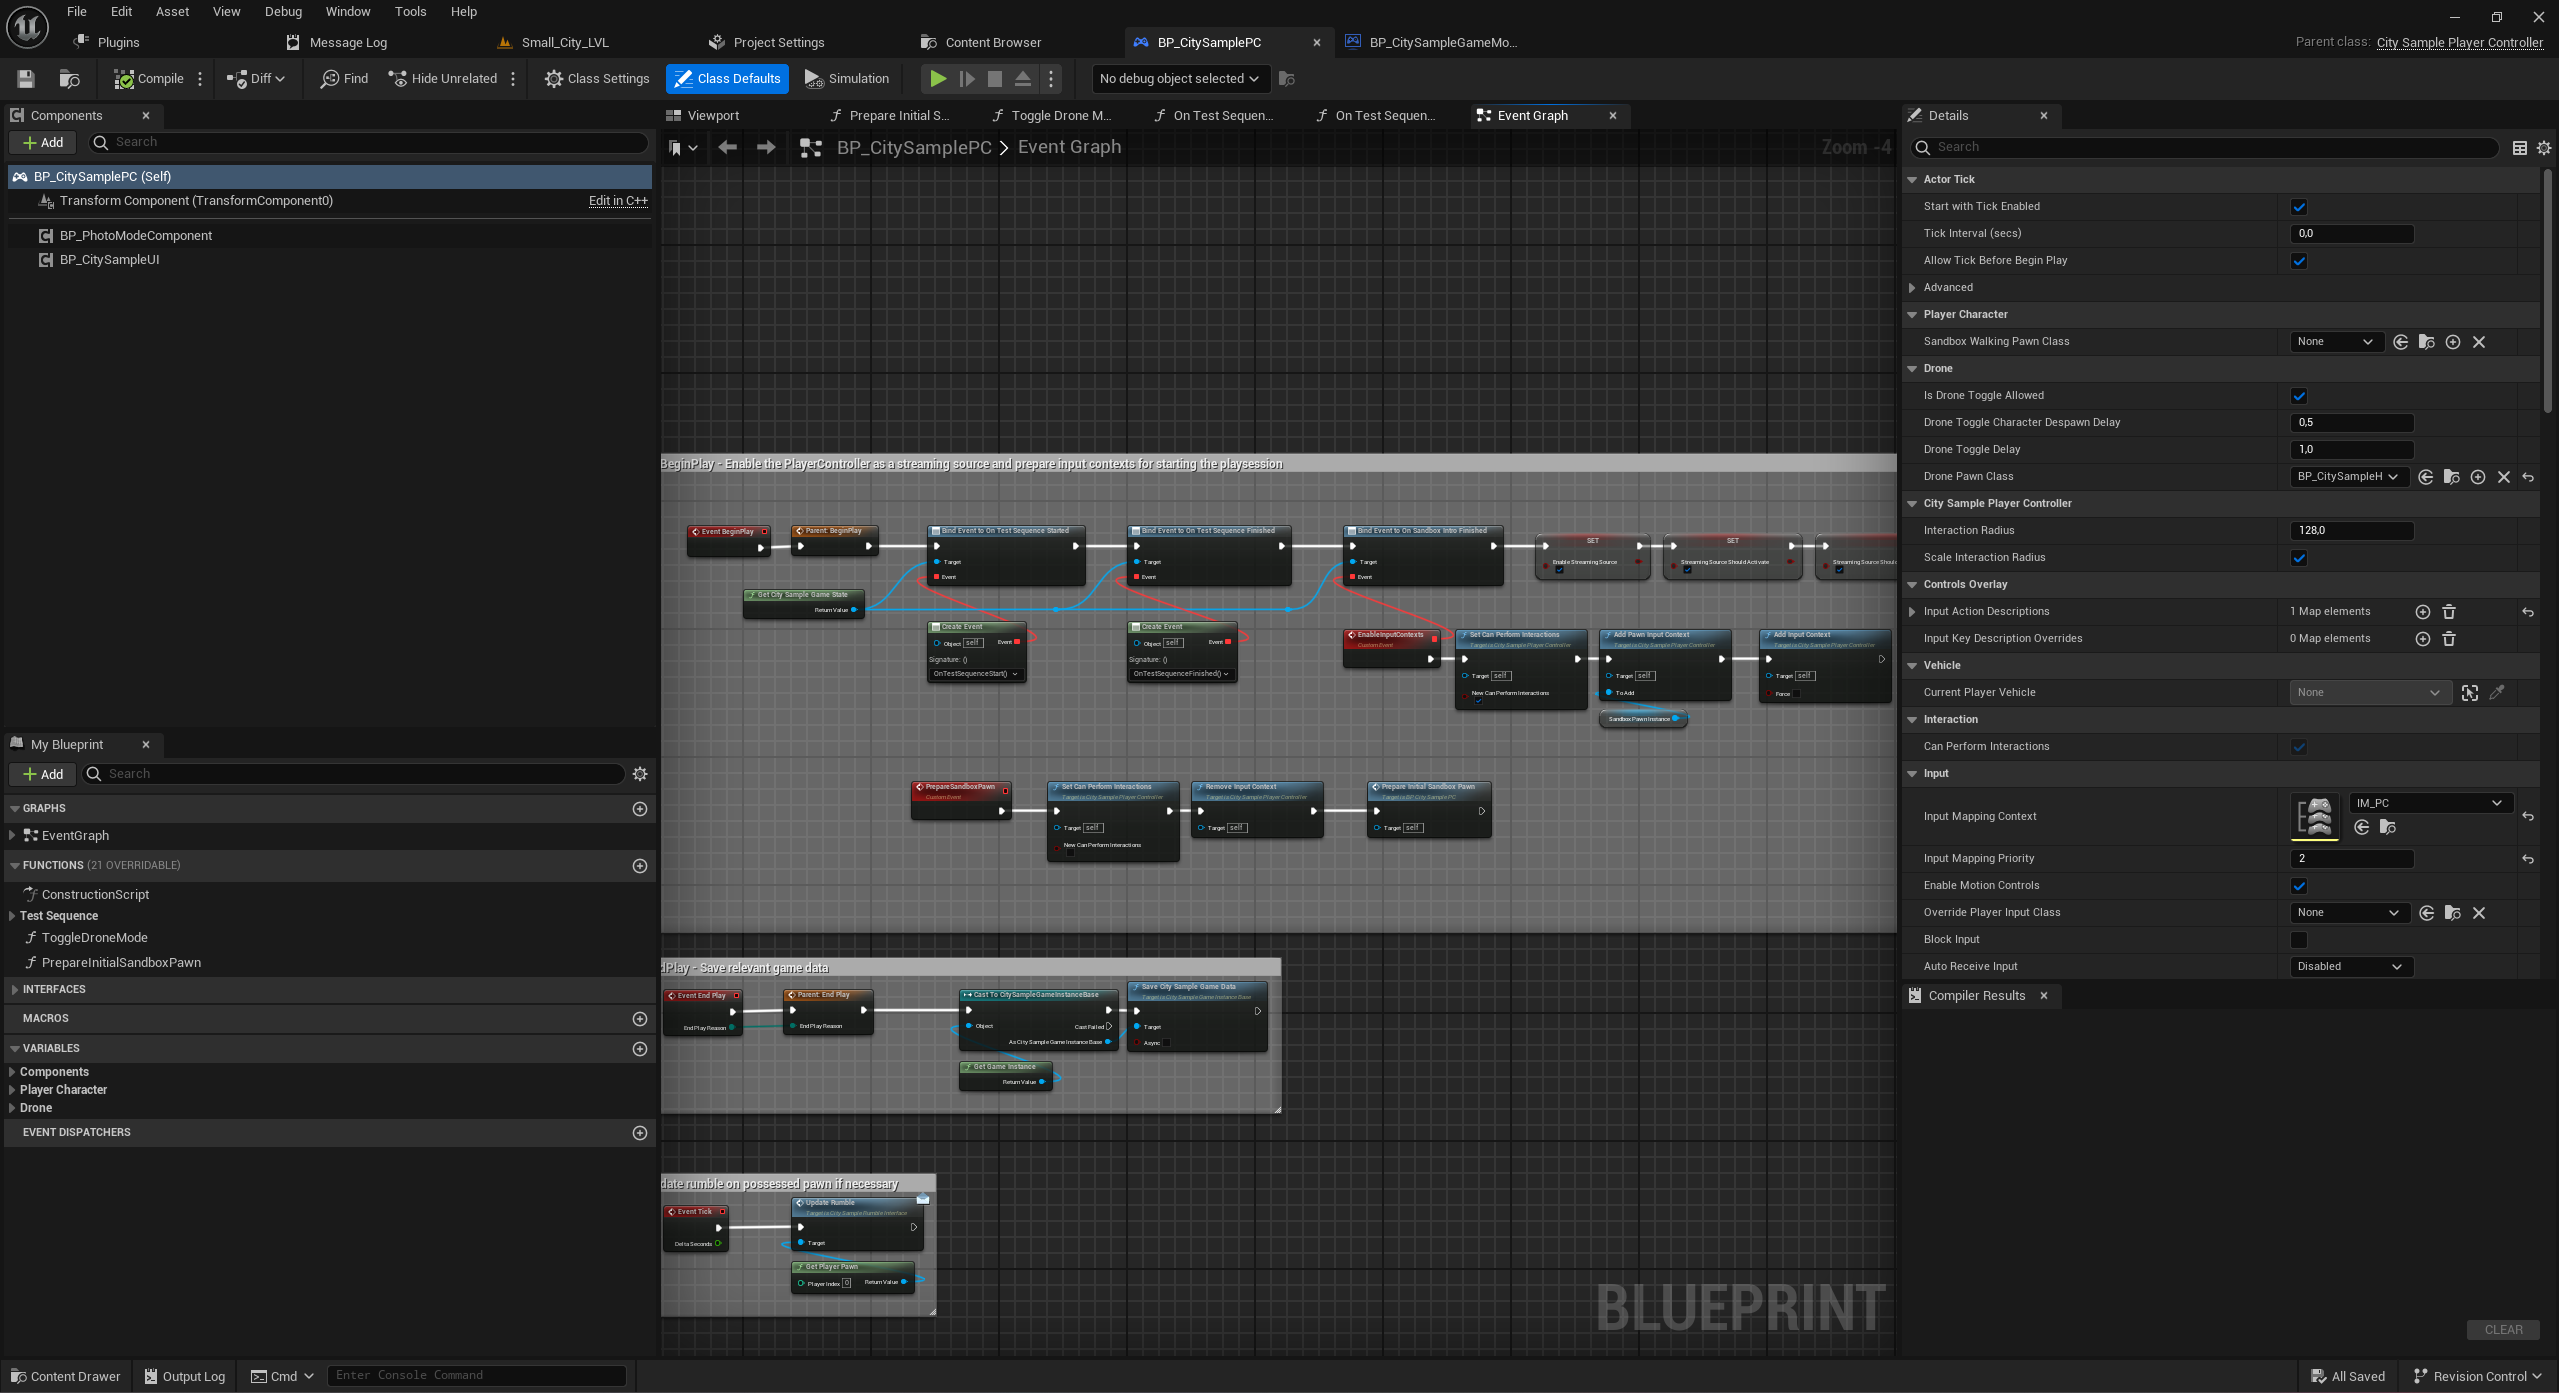Viewport: 2559px width, 1393px height.
Task: Navigate back in graph history
Action: [728, 148]
